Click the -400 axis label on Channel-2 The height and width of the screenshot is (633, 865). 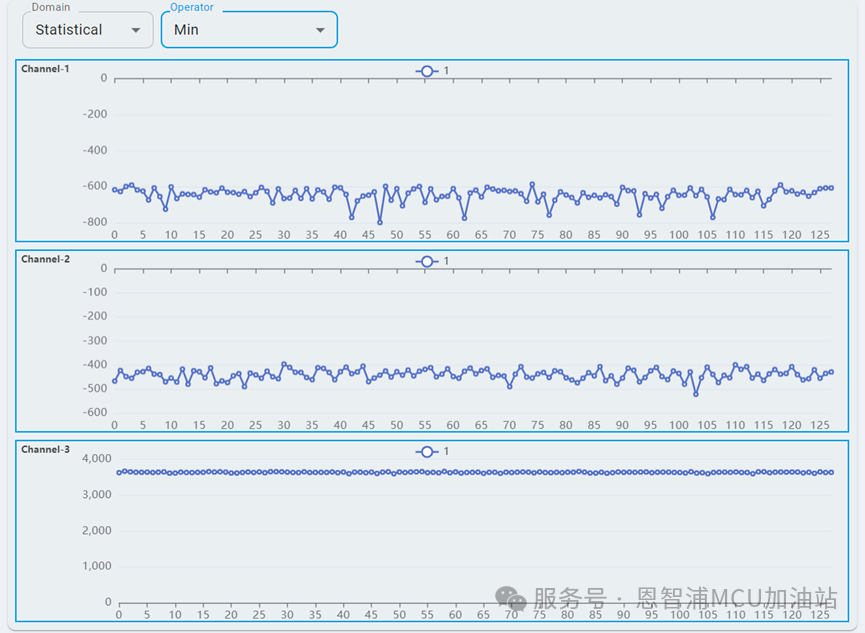pyautogui.click(x=96, y=365)
